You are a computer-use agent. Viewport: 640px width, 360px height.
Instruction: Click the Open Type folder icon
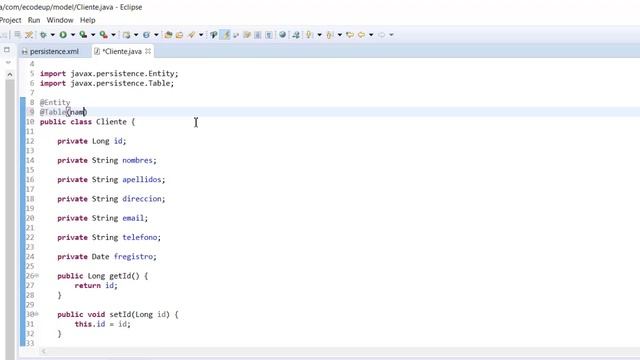click(x=168, y=35)
